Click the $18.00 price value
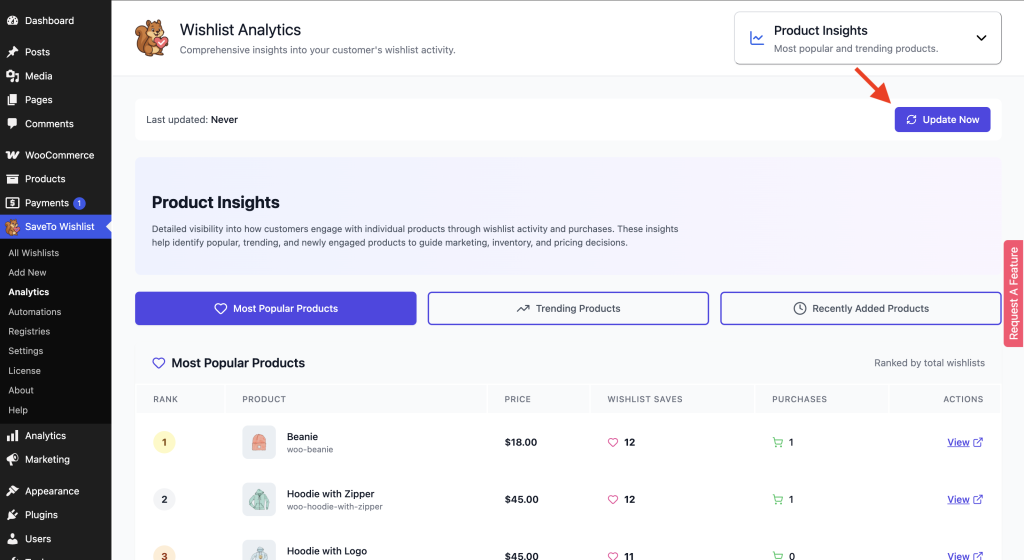Viewport: 1024px width, 560px height. tap(520, 443)
